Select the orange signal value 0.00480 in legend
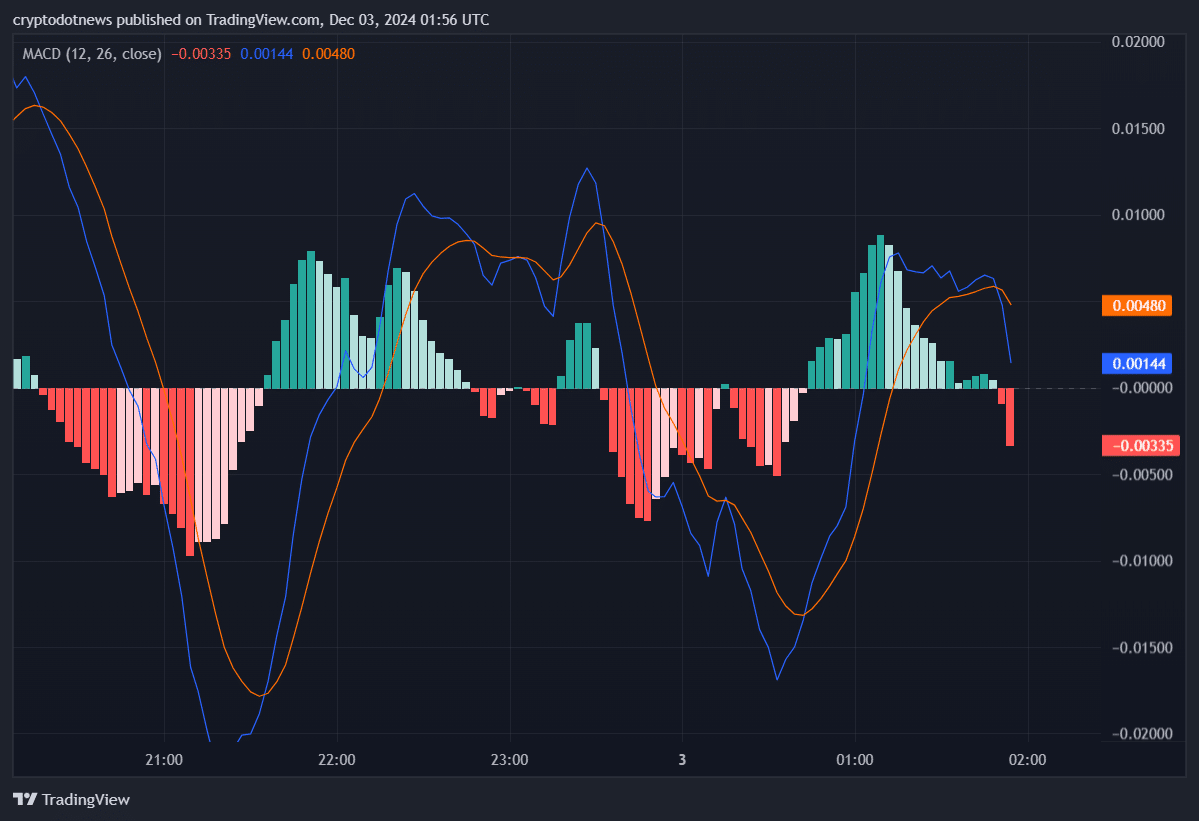The height and width of the screenshot is (821, 1199). pos(328,54)
